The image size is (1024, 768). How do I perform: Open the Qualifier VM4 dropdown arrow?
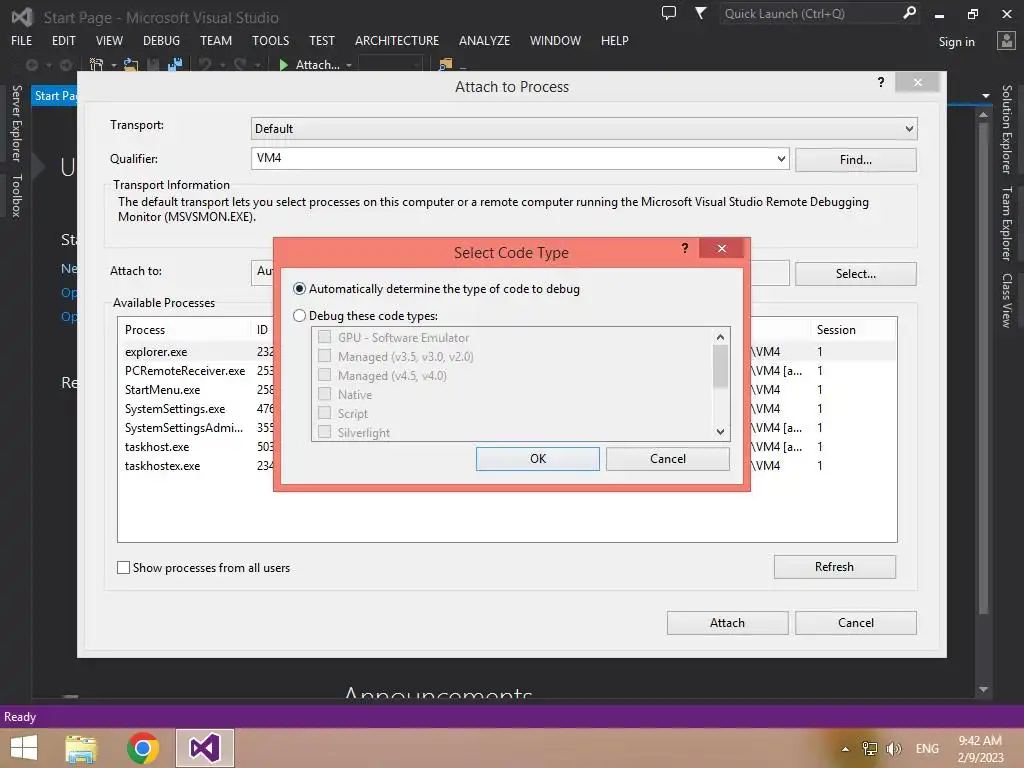pyautogui.click(x=781, y=158)
